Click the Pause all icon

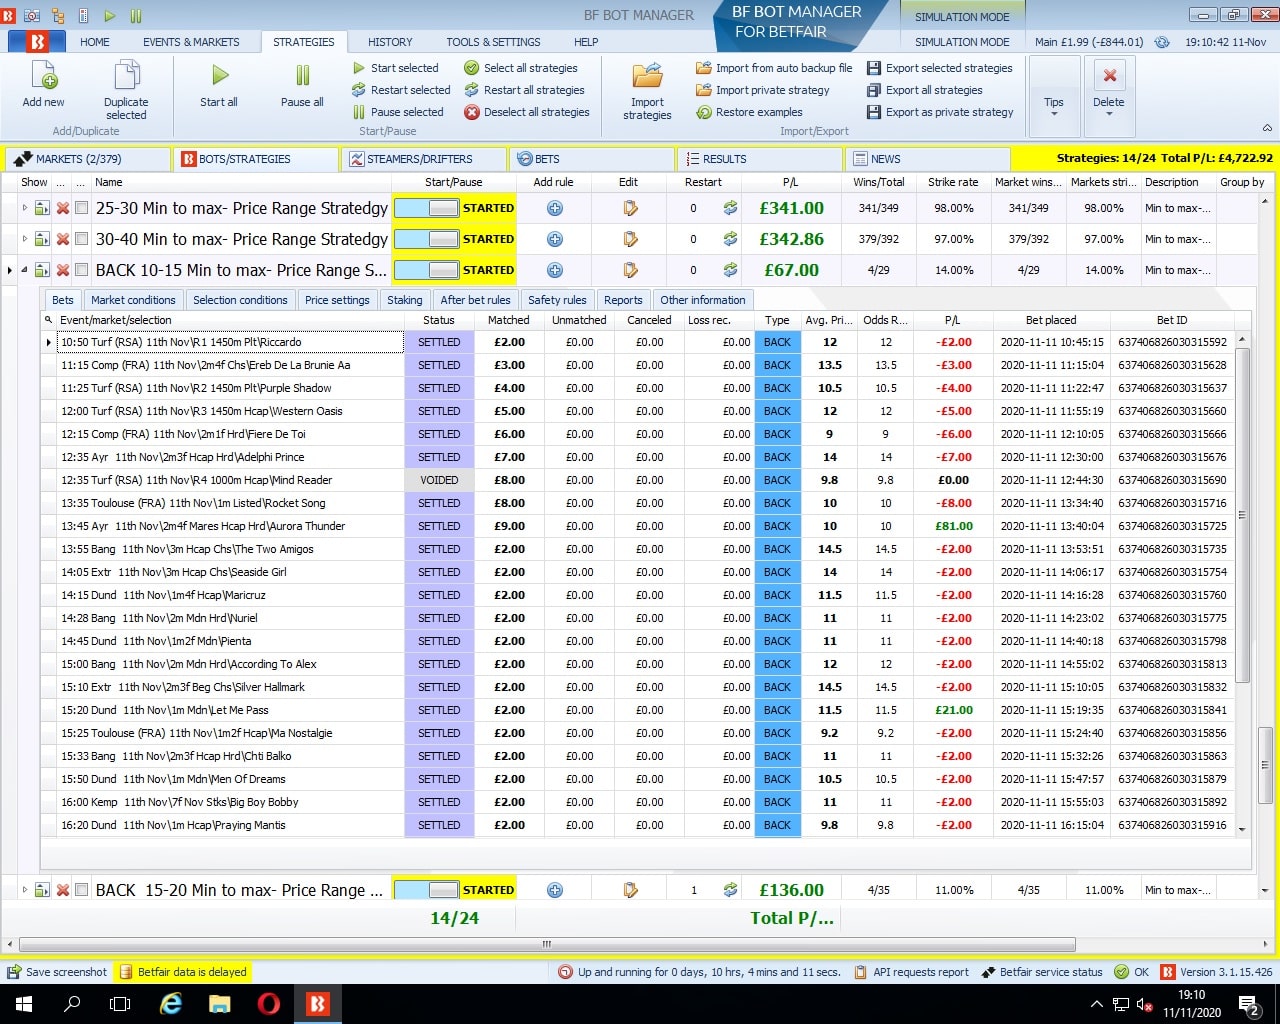tap(302, 75)
